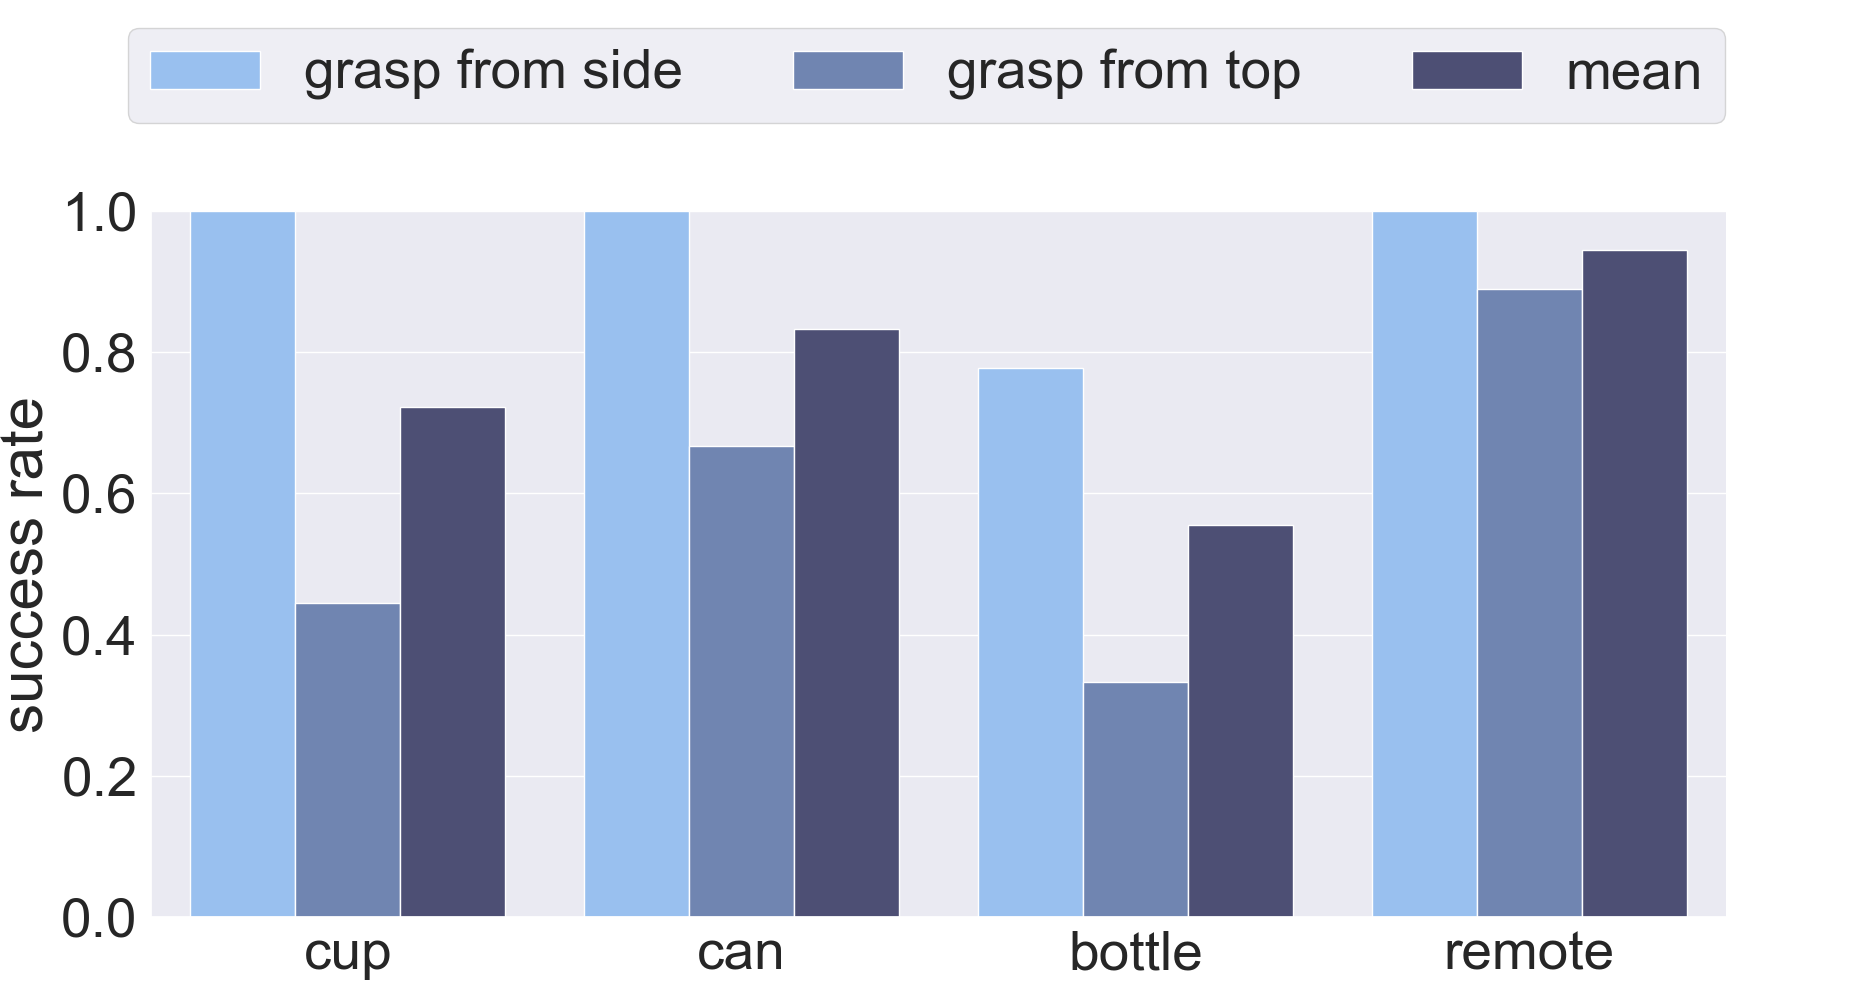Click the dark mean legend swatch
The image size is (1853, 989).
(x=1467, y=71)
